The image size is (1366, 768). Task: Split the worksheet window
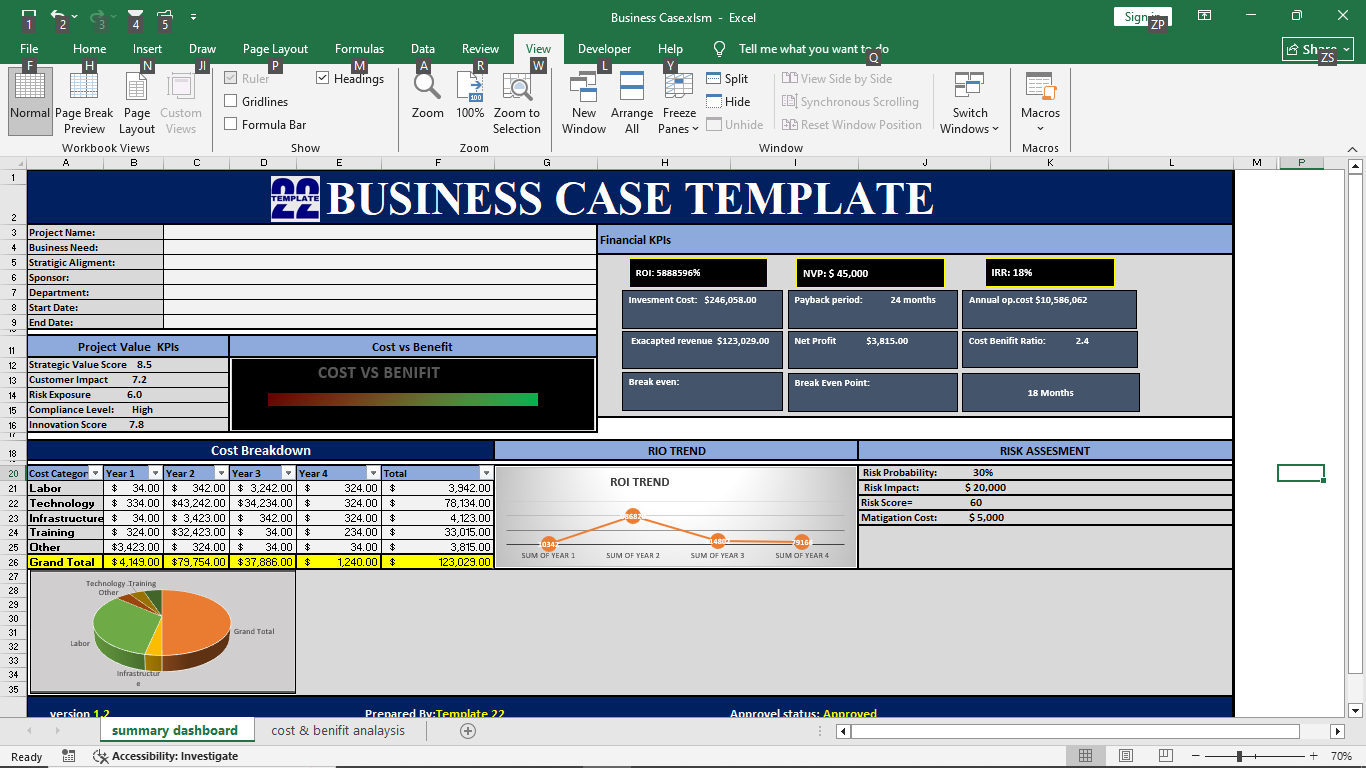pos(727,79)
